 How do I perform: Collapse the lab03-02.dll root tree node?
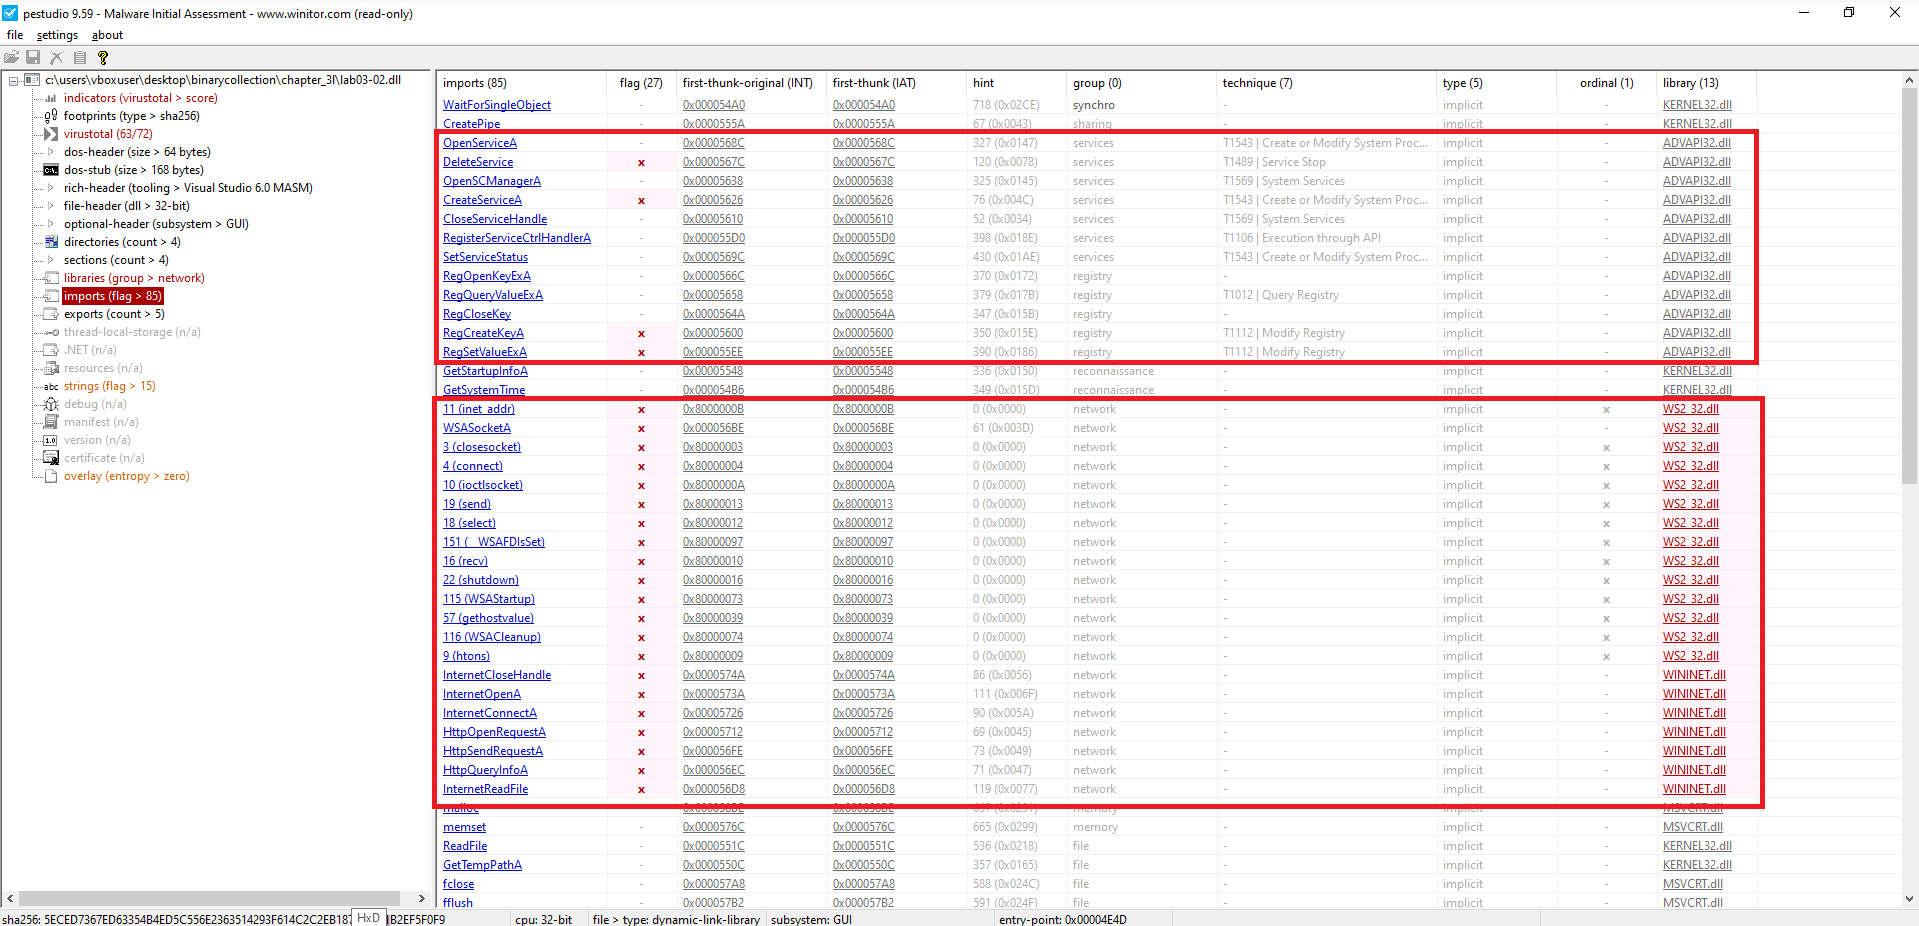point(14,80)
